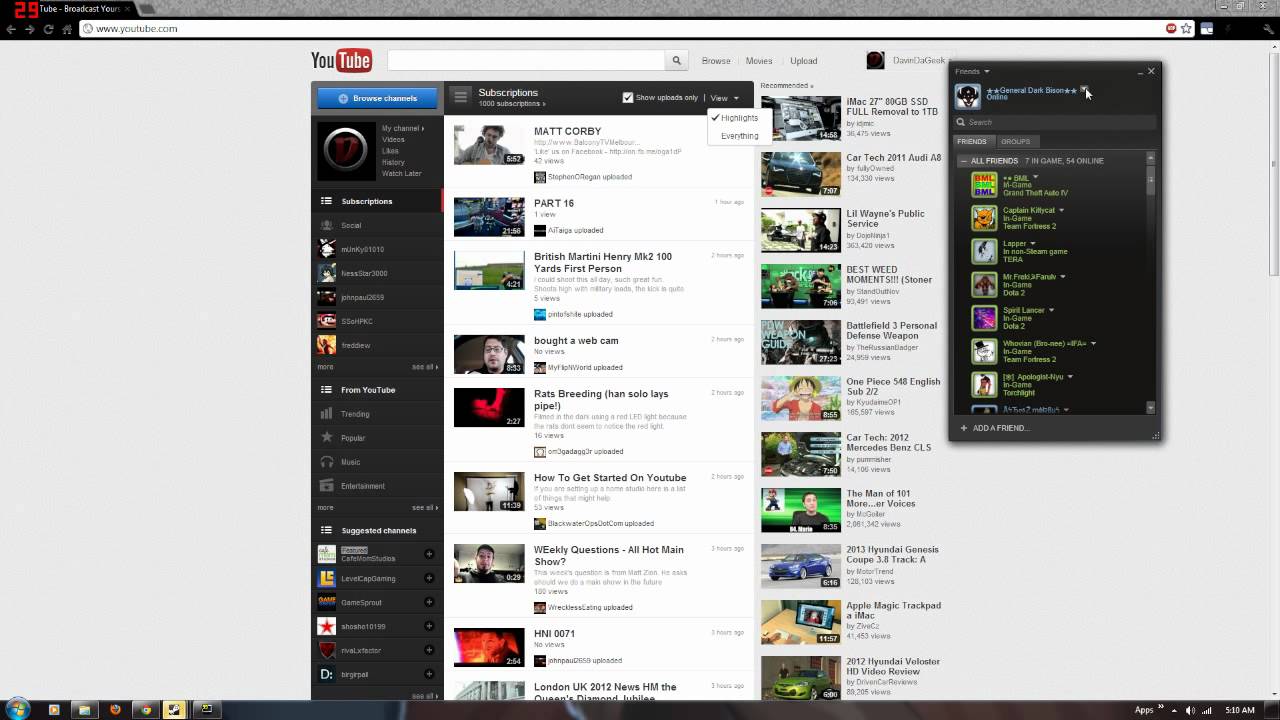Bookmark the page with the star icon
Viewport: 1280px width, 720px height.
pos(1187,29)
